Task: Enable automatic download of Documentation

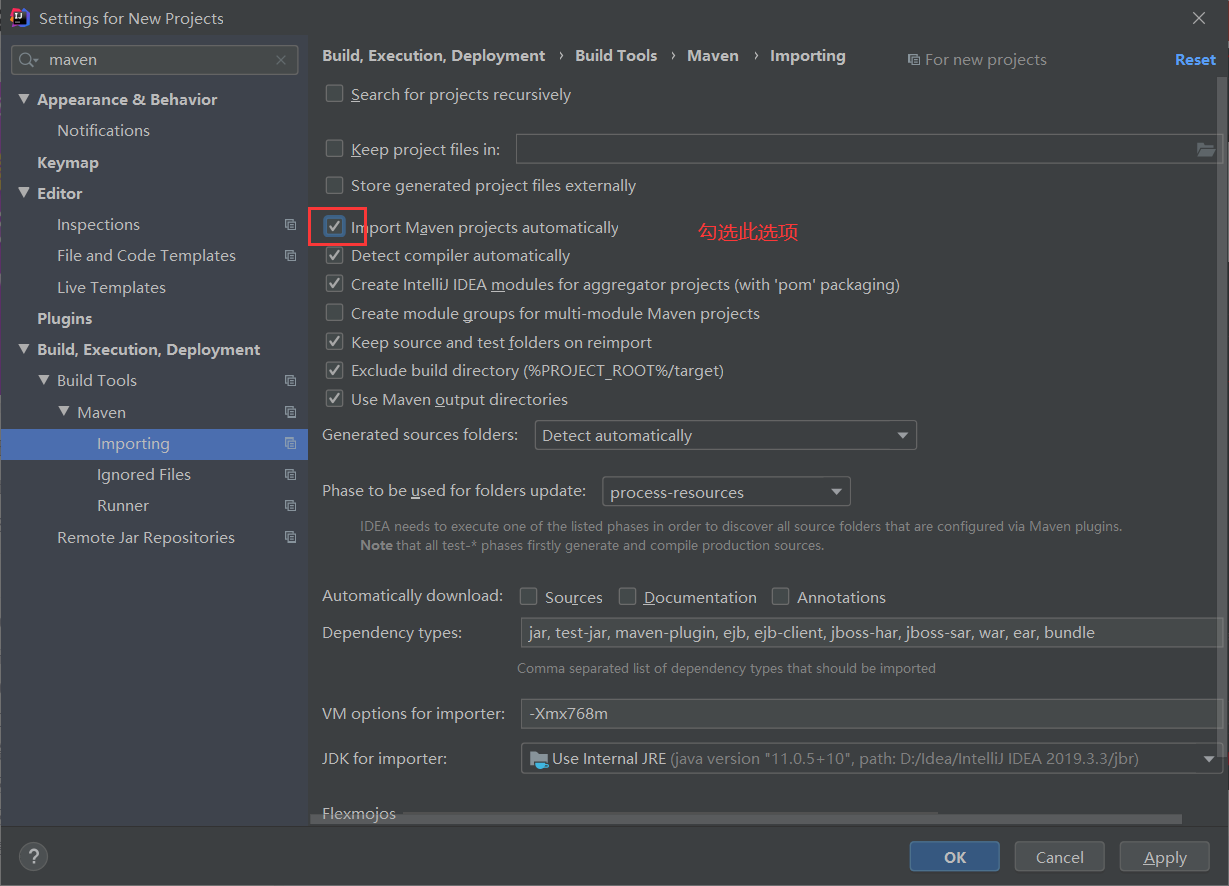Action: click(628, 597)
